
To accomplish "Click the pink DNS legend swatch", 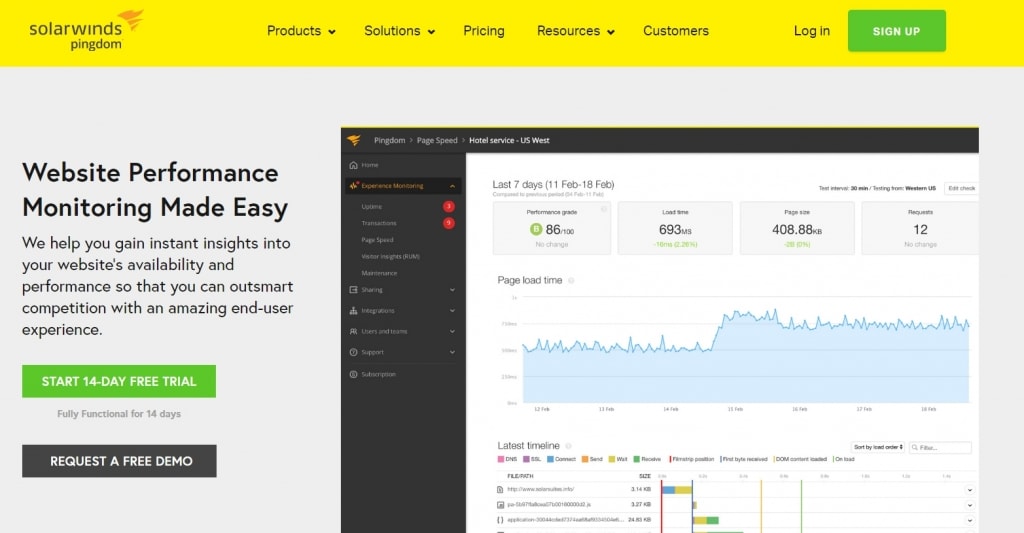I will point(501,459).
